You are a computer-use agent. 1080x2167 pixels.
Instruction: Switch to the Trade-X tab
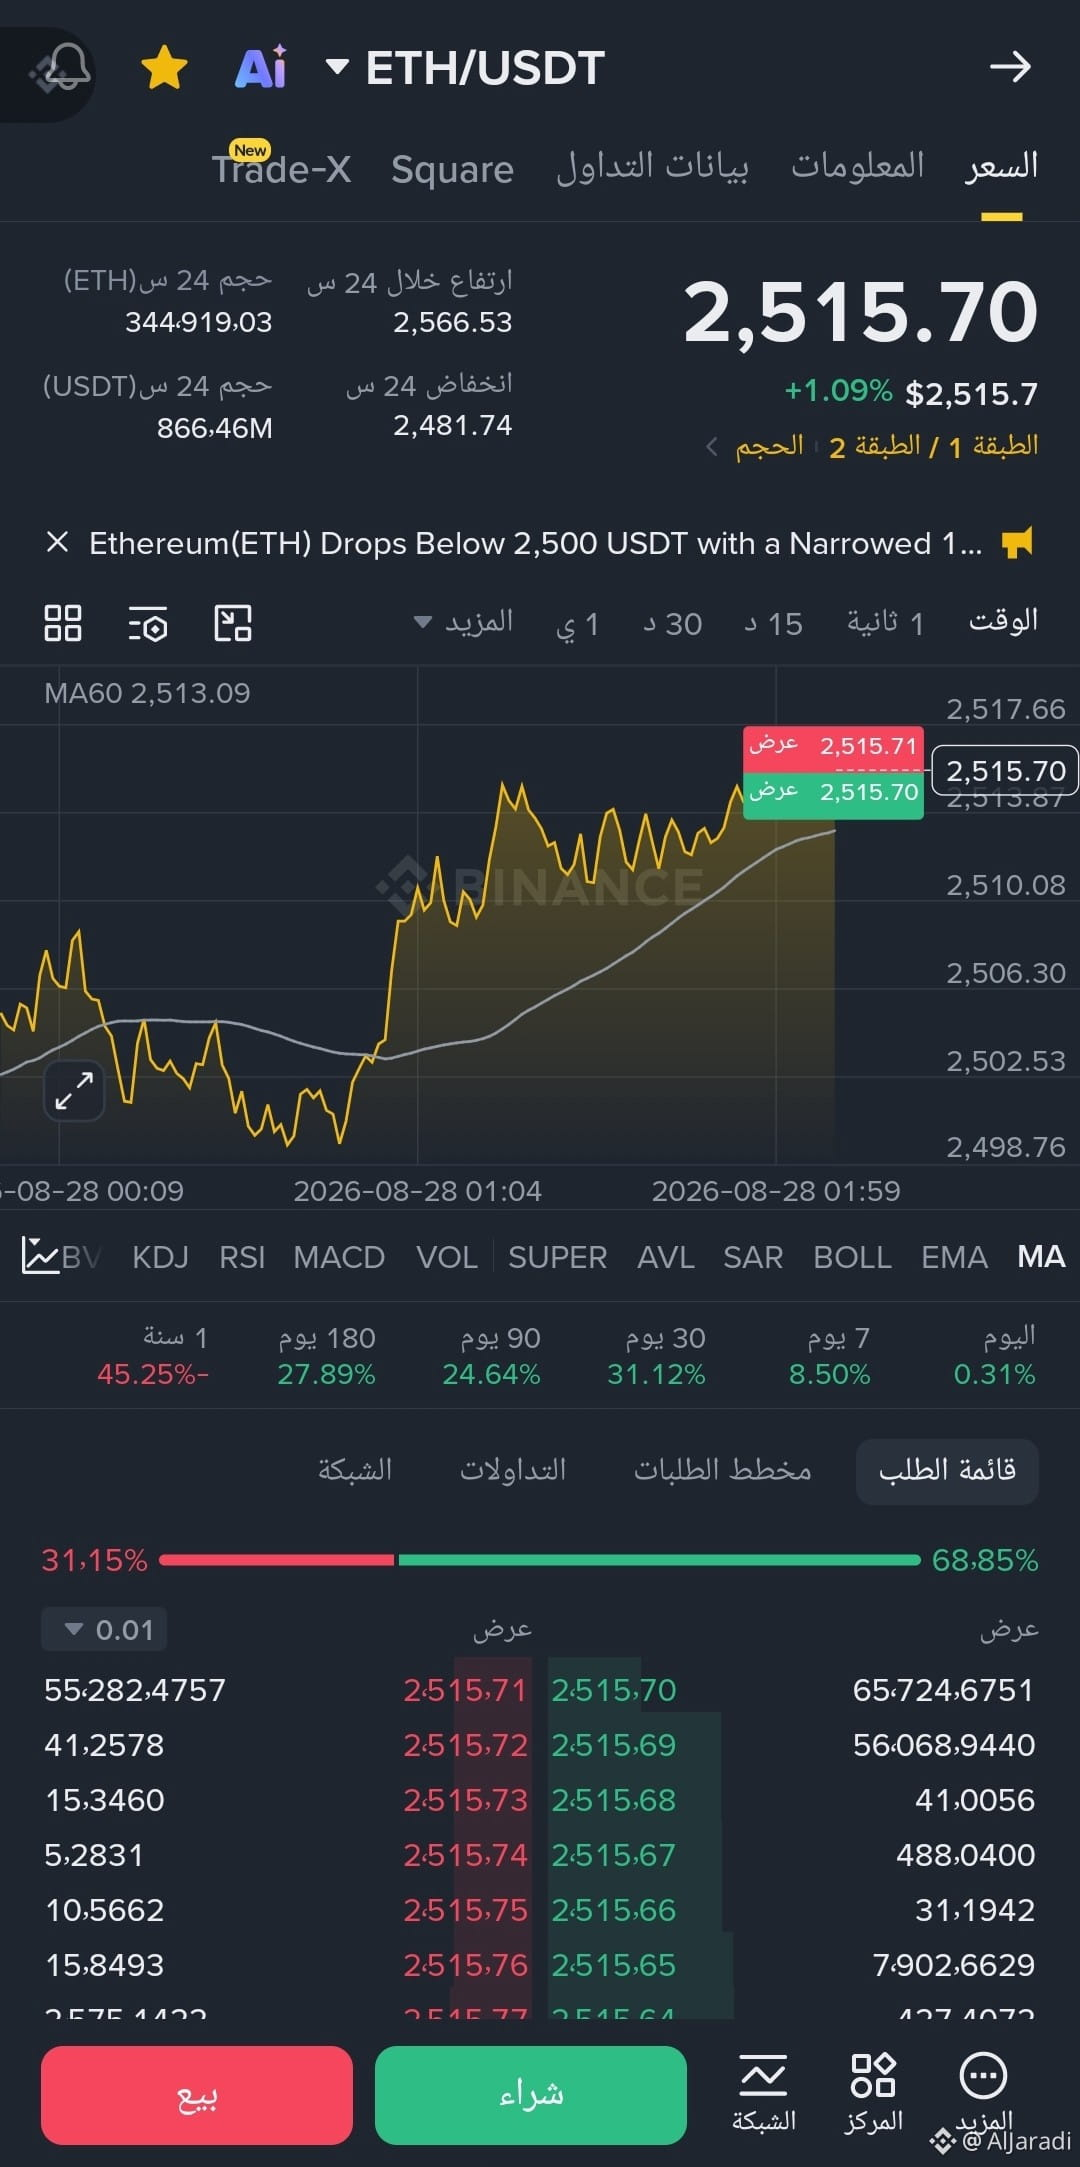[281, 168]
